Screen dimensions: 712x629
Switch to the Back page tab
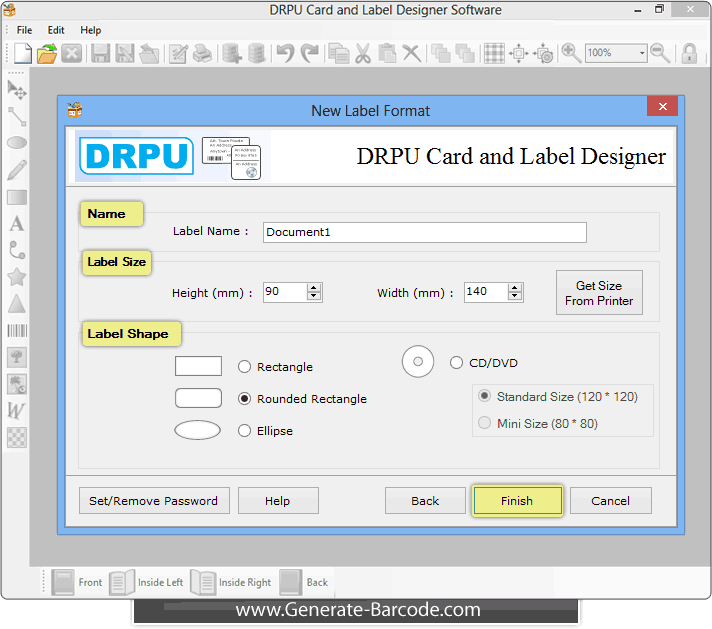[304, 582]
